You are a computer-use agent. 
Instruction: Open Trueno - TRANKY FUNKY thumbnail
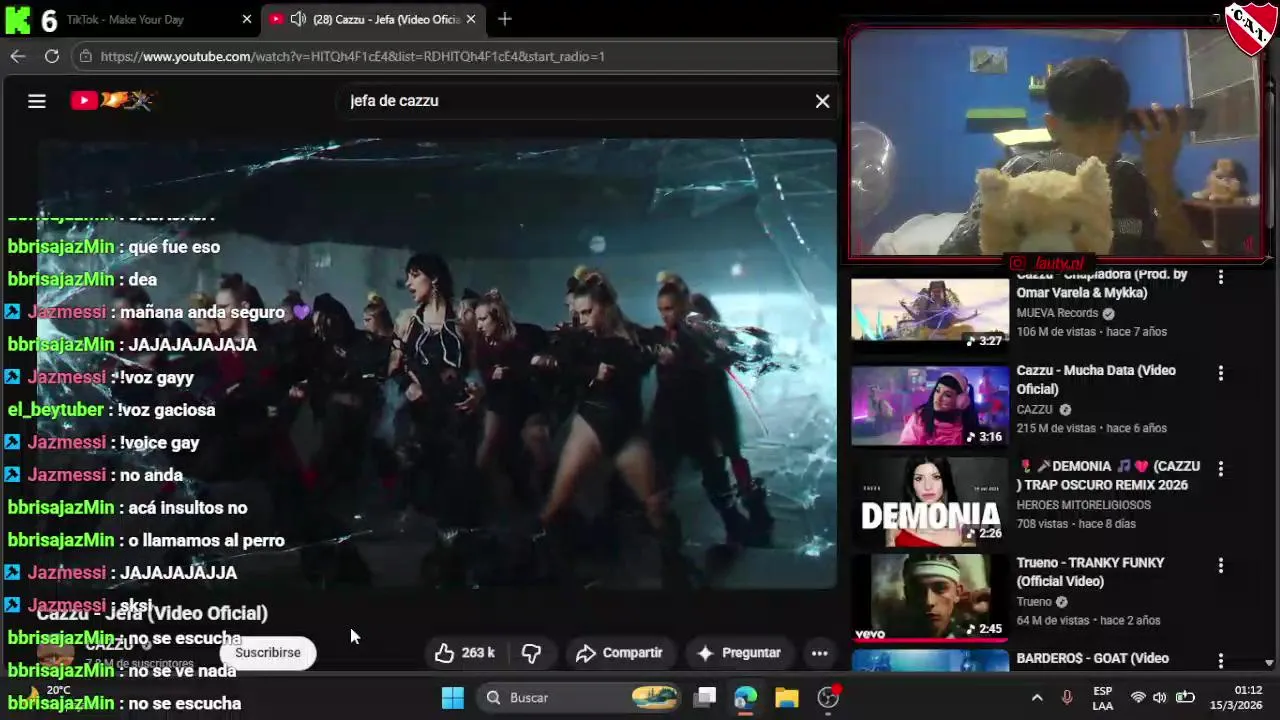pos(930,597)
